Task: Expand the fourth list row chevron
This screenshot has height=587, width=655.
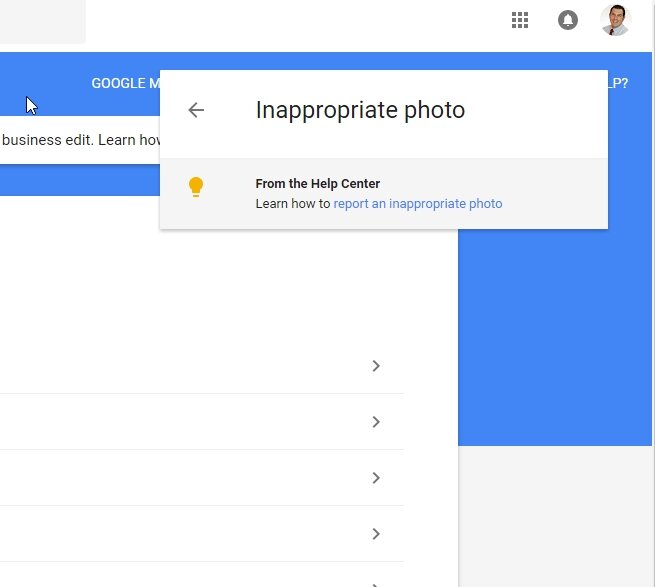Action: (x=376, y=534)
